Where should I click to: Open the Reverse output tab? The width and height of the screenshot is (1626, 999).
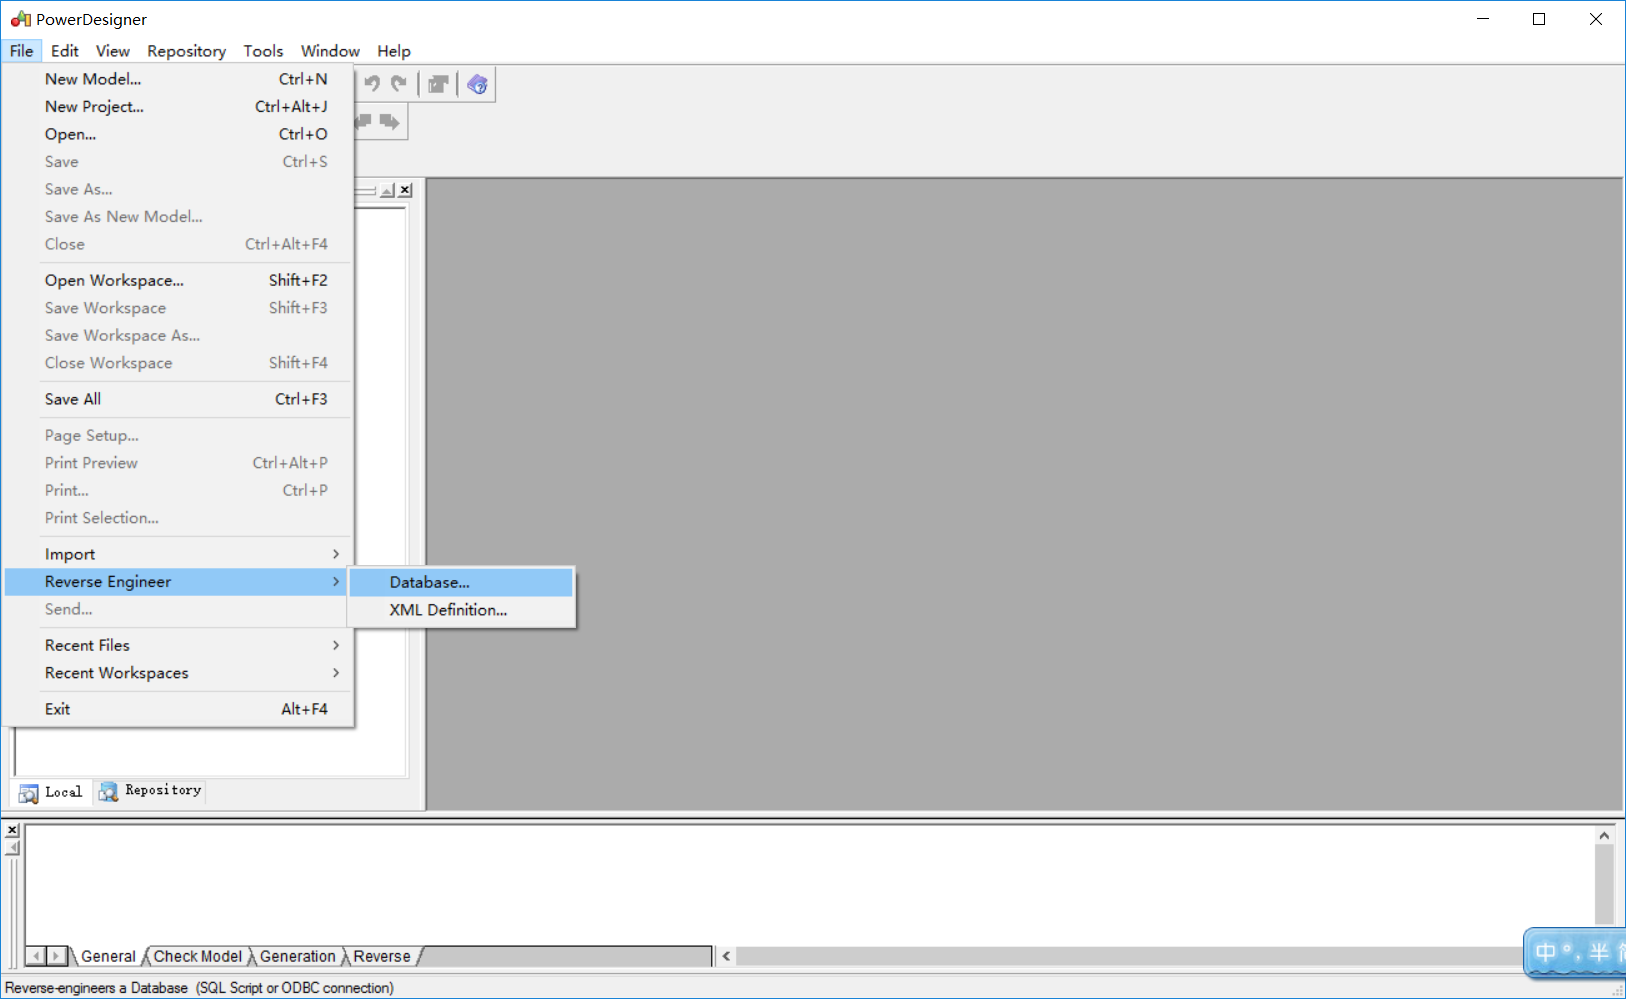(x=381, y=957)
